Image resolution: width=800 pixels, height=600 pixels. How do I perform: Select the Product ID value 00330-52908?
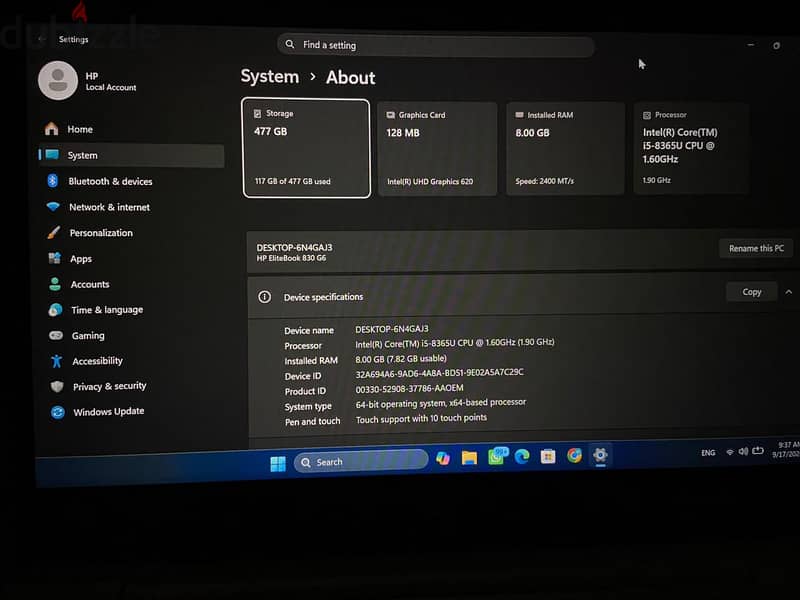pyautogui.click(x=409, y=389)
